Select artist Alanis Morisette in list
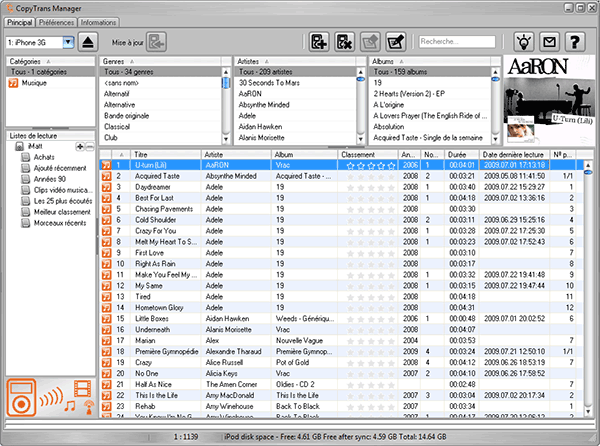 coord(295,138)
